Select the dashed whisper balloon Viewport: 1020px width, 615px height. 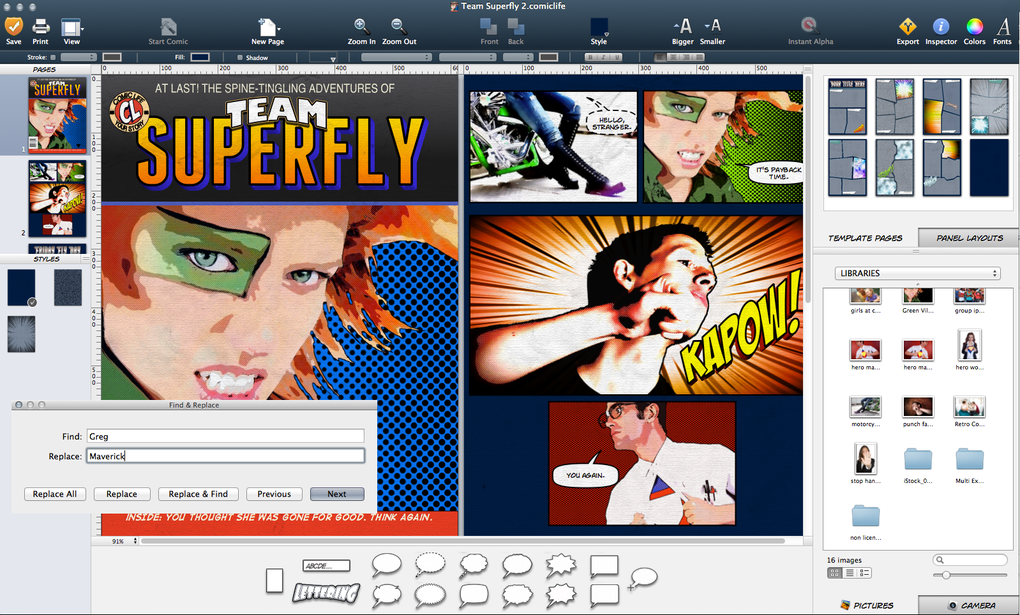430,564
